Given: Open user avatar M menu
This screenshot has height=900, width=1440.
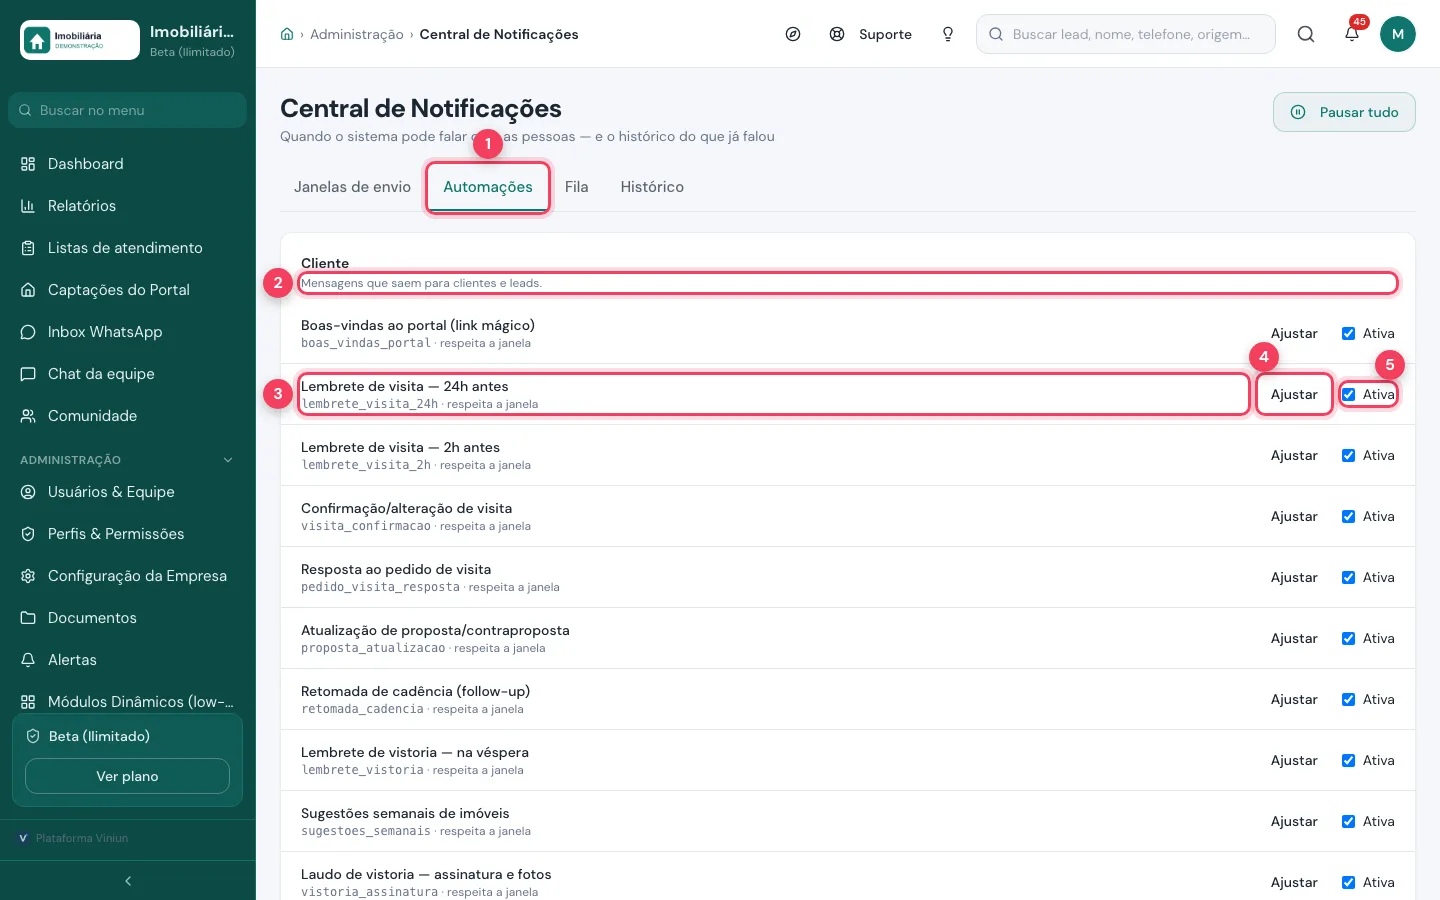Looking at the screenshot, I should click(1398, 34).
